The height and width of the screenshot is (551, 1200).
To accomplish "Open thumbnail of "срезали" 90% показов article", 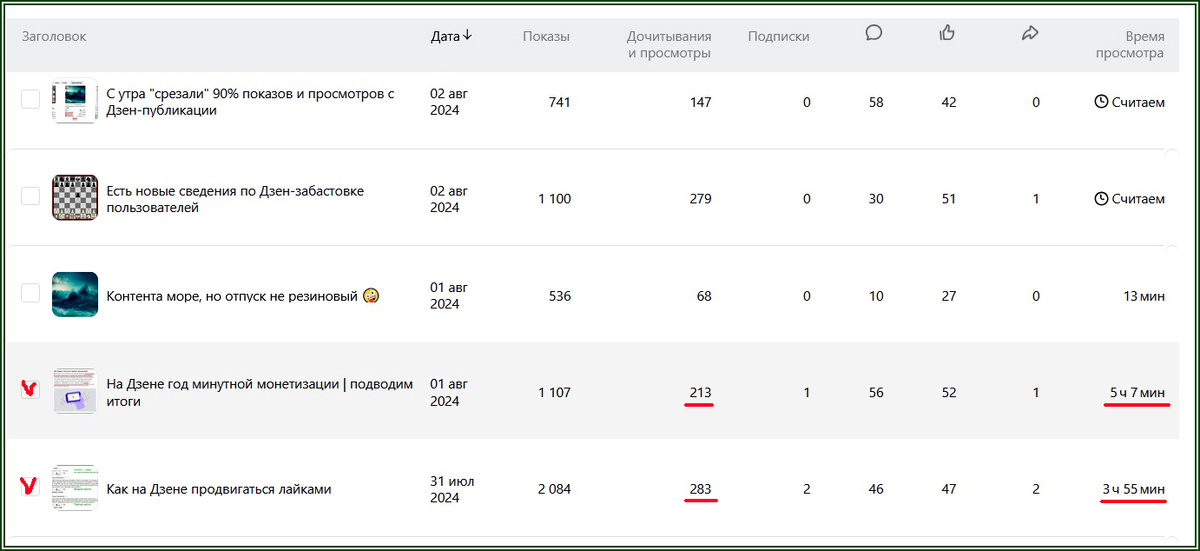I will pos(75,102).
